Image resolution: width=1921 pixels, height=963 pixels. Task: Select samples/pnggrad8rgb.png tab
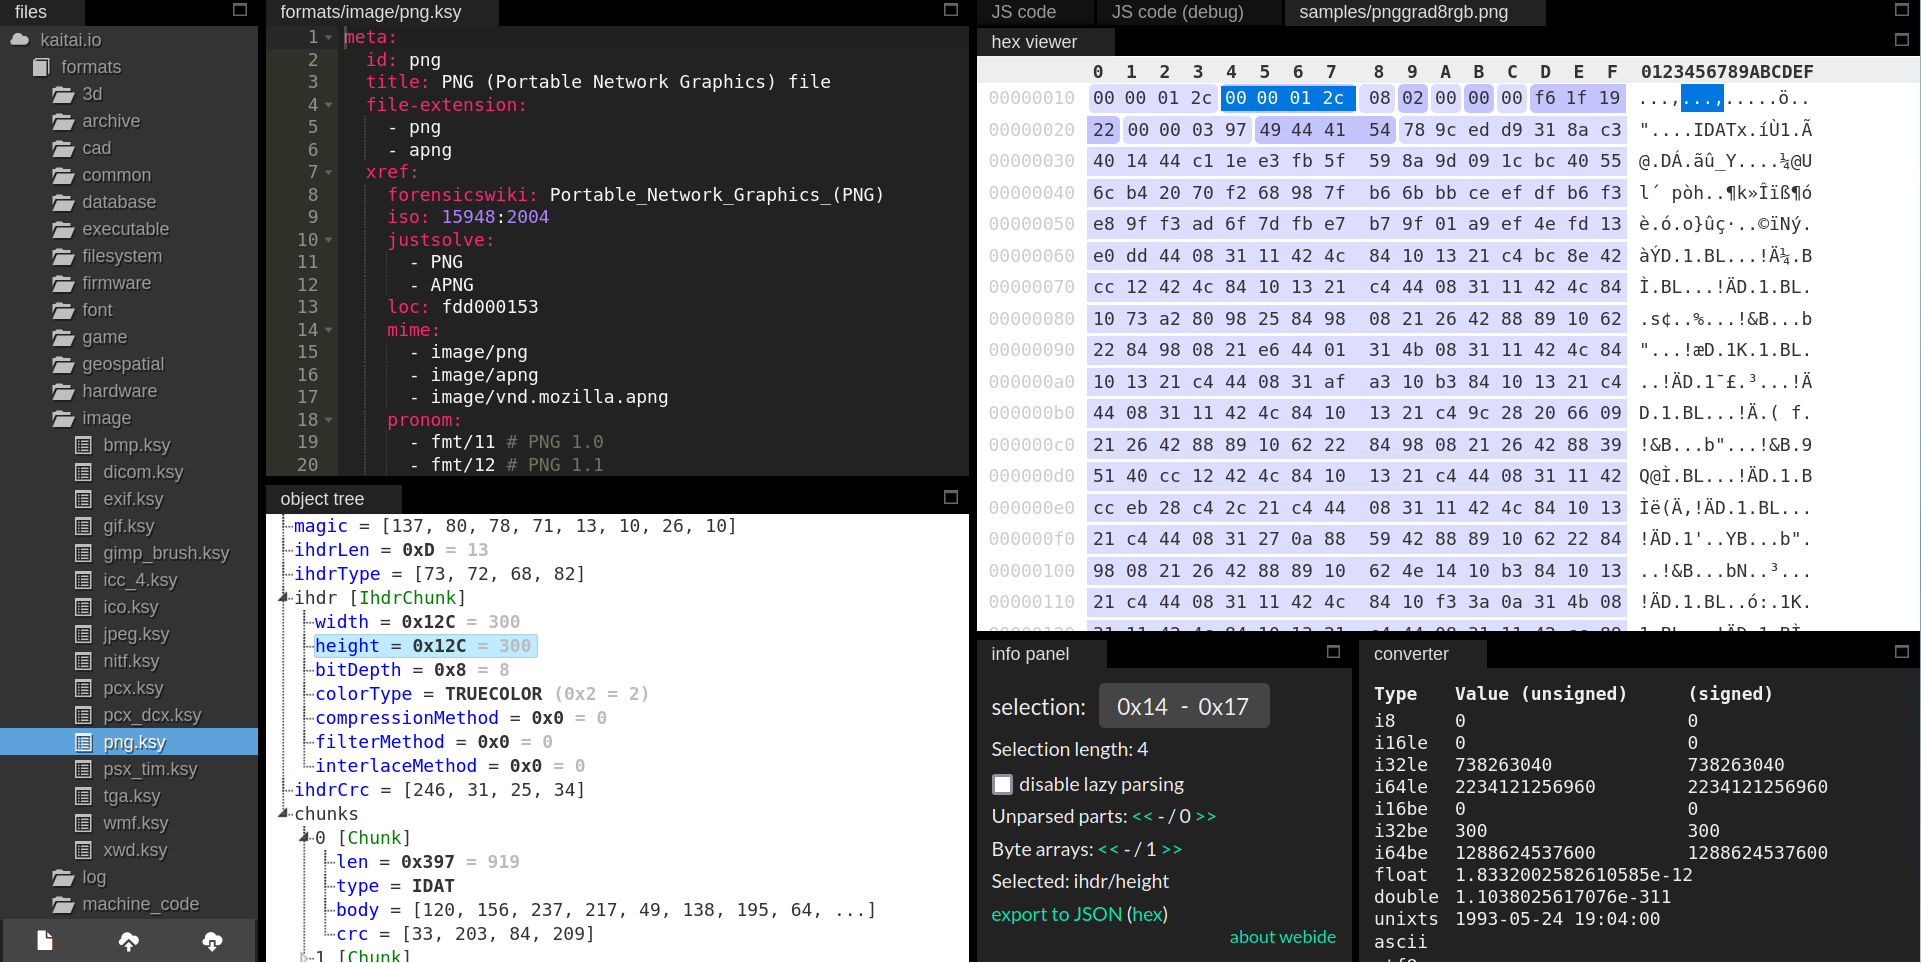(1403, 12)
